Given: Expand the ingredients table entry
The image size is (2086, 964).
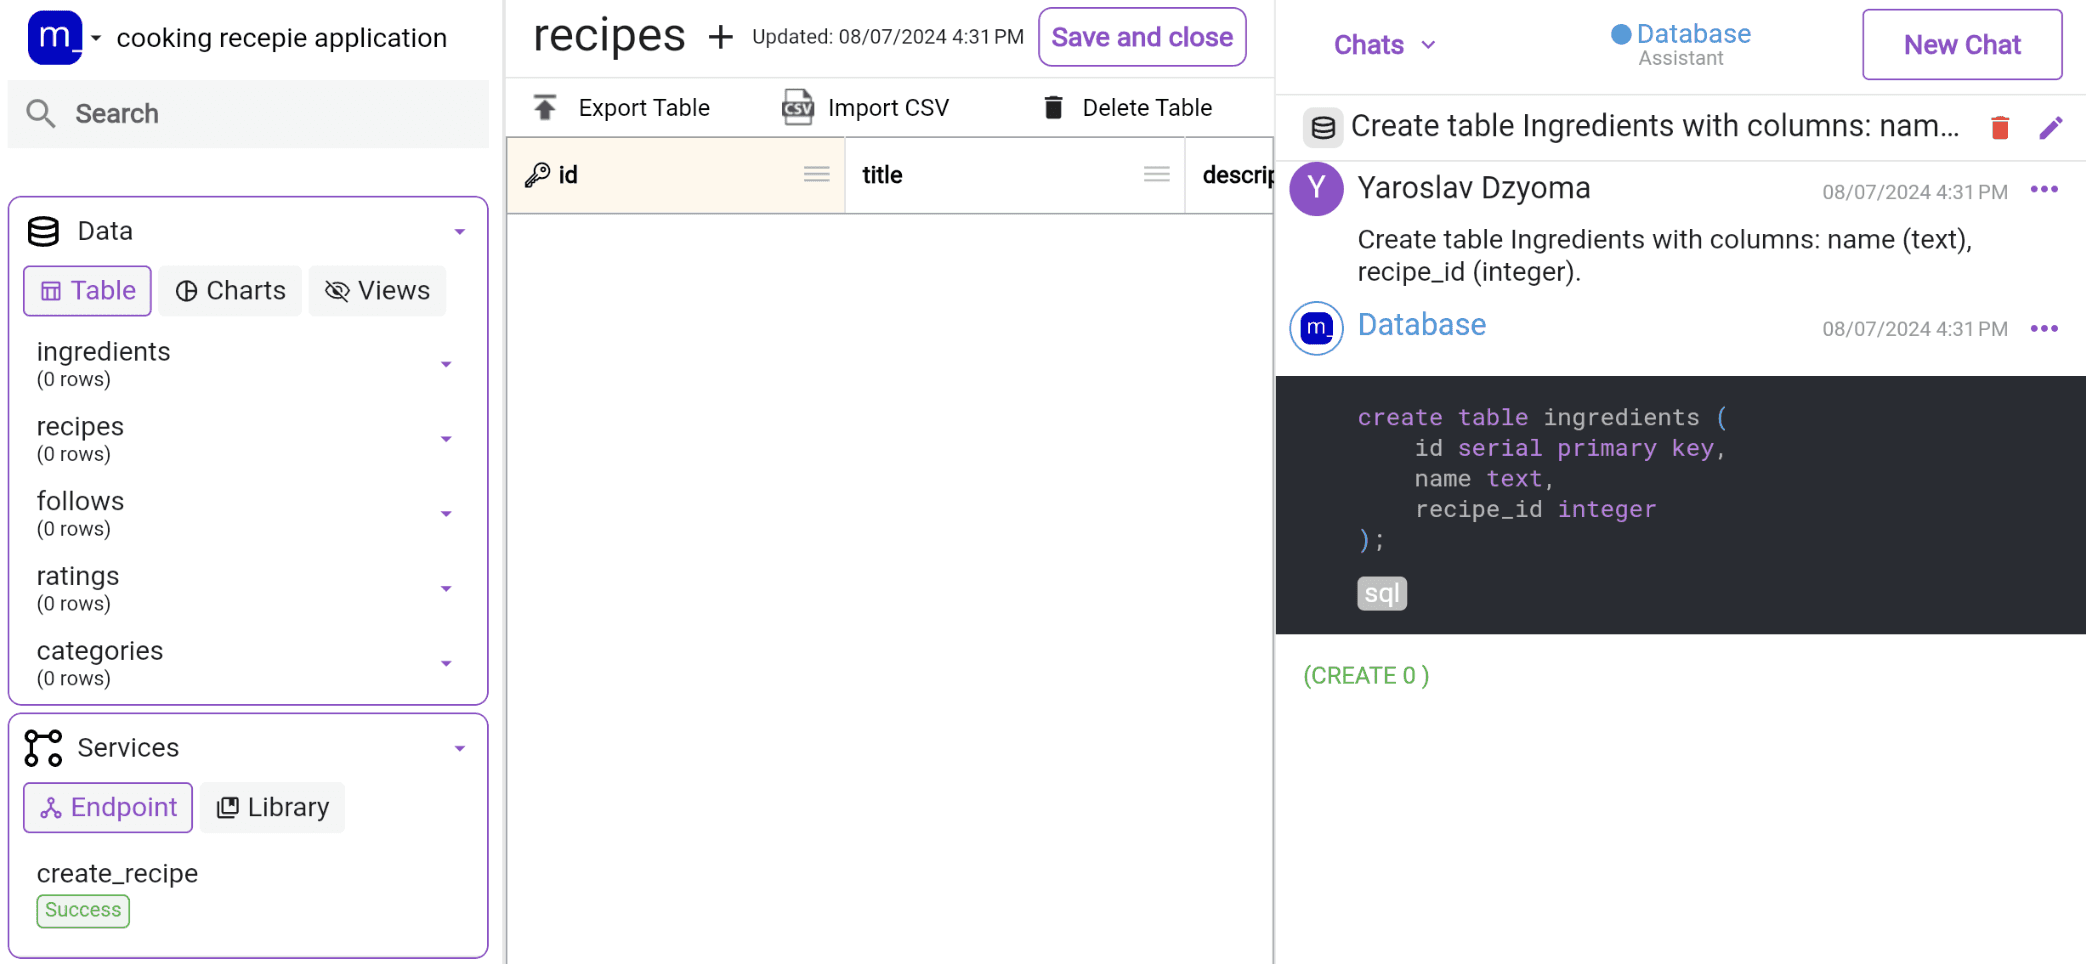Looking at the screenshot, I should (447, 364).
